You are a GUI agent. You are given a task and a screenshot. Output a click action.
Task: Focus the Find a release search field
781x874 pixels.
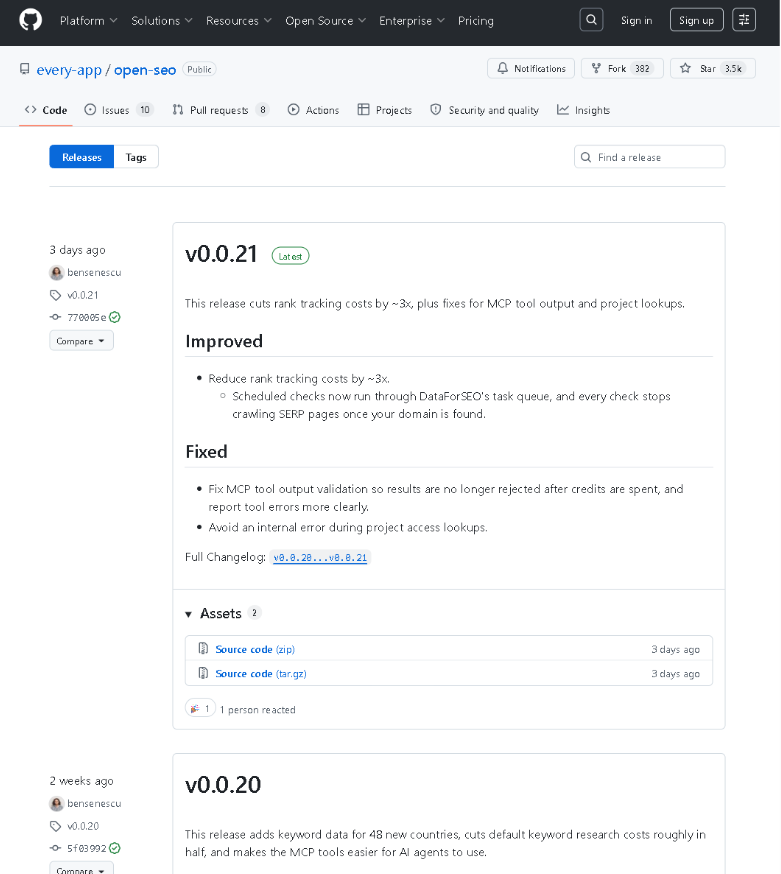tap(649, 157)
